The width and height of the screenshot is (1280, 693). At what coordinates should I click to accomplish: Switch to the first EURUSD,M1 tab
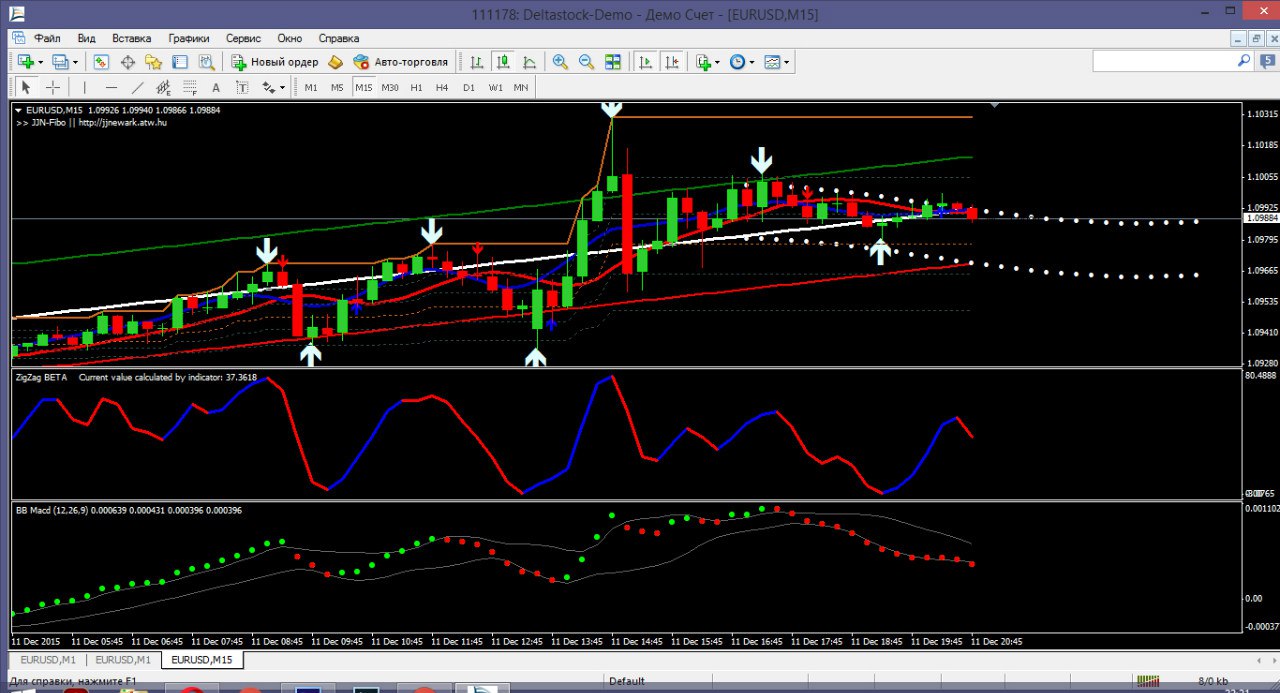(x=47, y=660)
